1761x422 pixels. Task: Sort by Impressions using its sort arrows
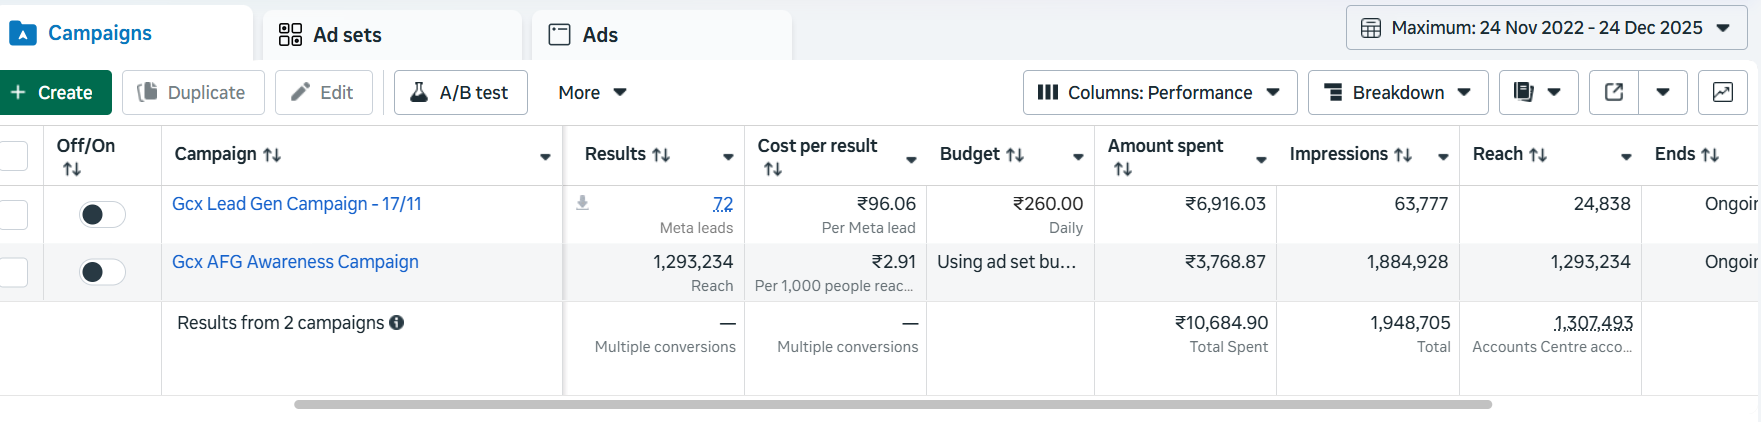pyautogui.click(x=1403, y=155)
